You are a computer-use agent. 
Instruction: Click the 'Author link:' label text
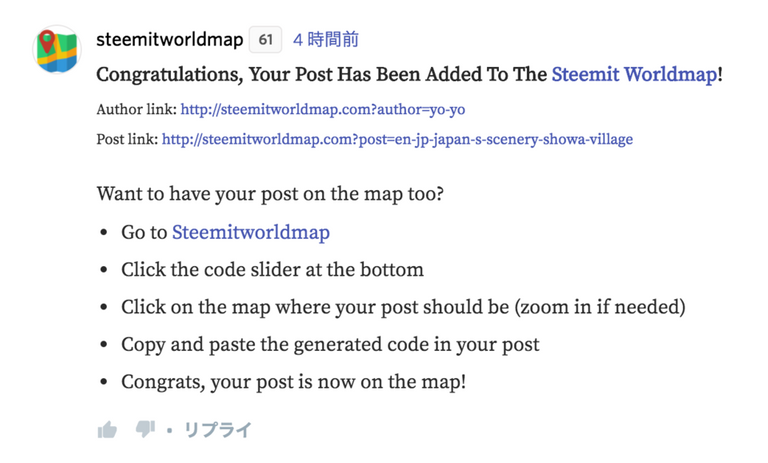coord(137,109)
